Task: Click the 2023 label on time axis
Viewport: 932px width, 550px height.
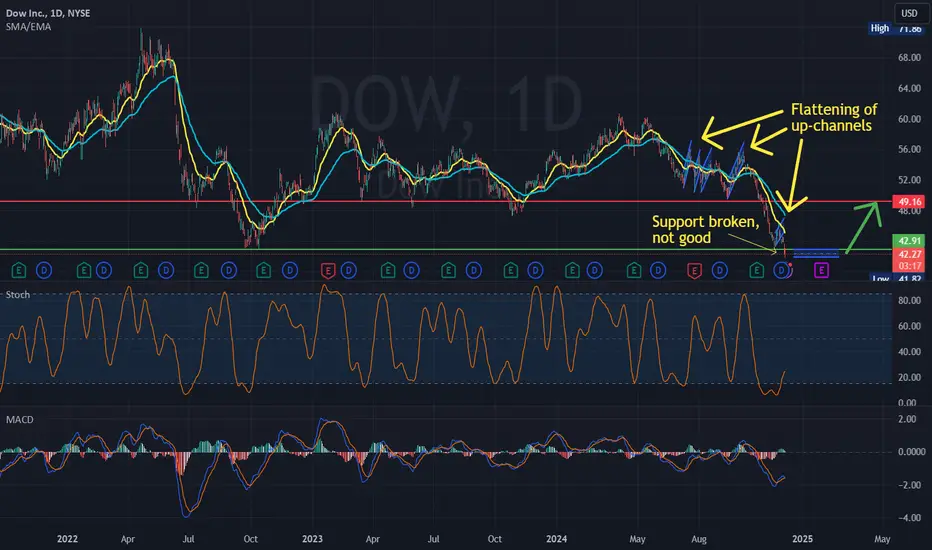Action: 312,539
